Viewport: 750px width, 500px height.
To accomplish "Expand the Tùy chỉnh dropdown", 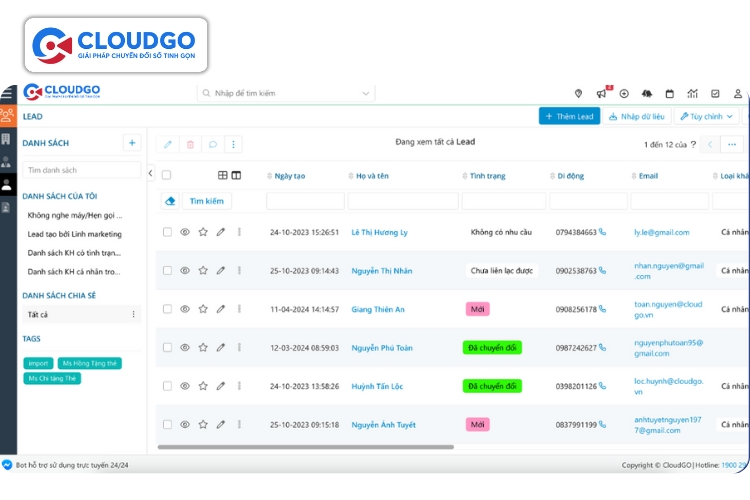I will pos(703,116).
